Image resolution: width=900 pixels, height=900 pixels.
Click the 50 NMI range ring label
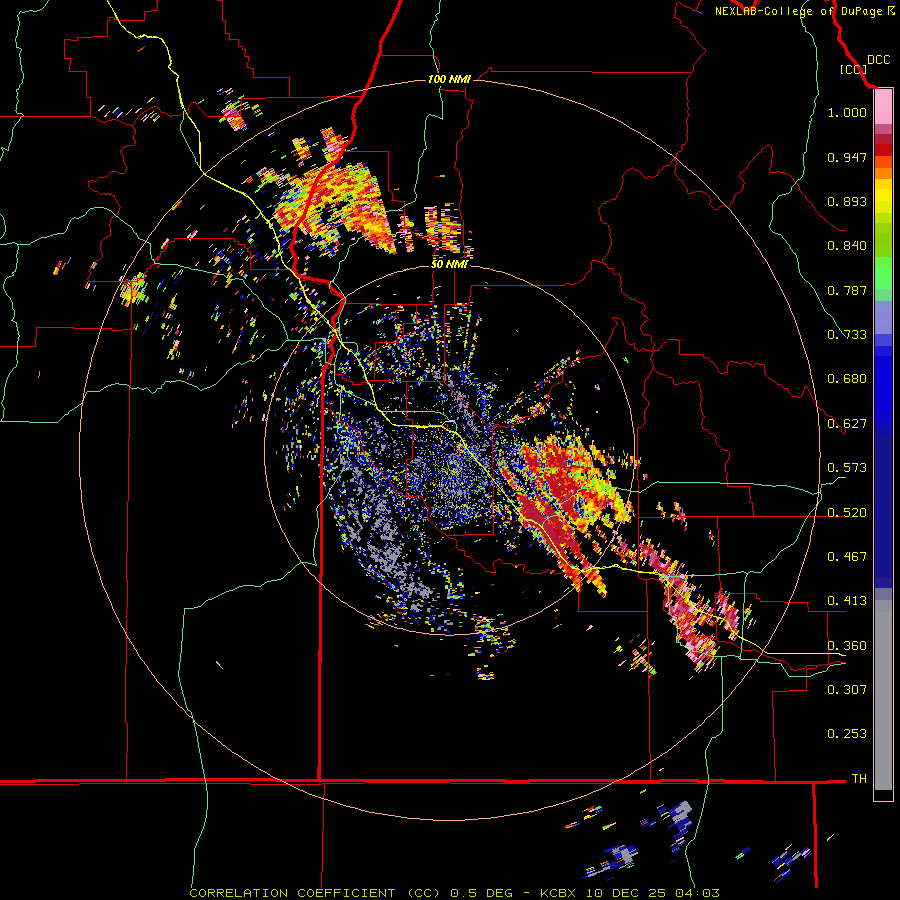(x=449, y=264)
